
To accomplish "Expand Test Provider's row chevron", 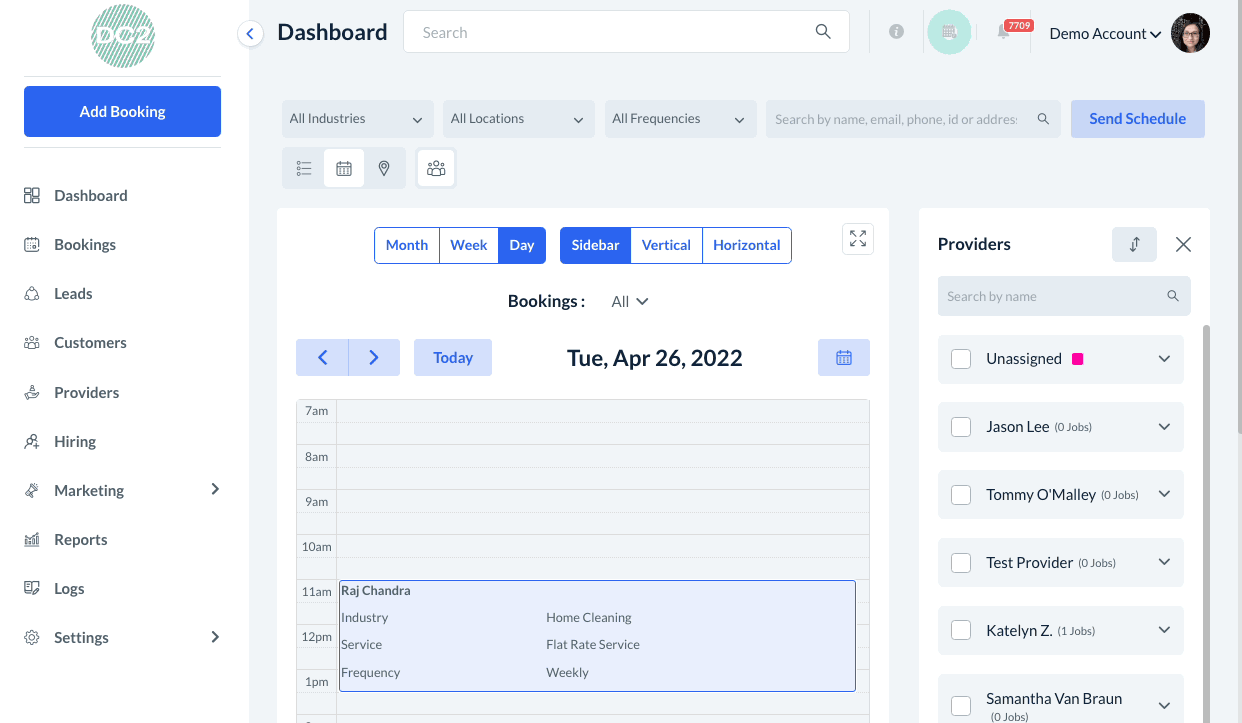I will (1164, 562).
